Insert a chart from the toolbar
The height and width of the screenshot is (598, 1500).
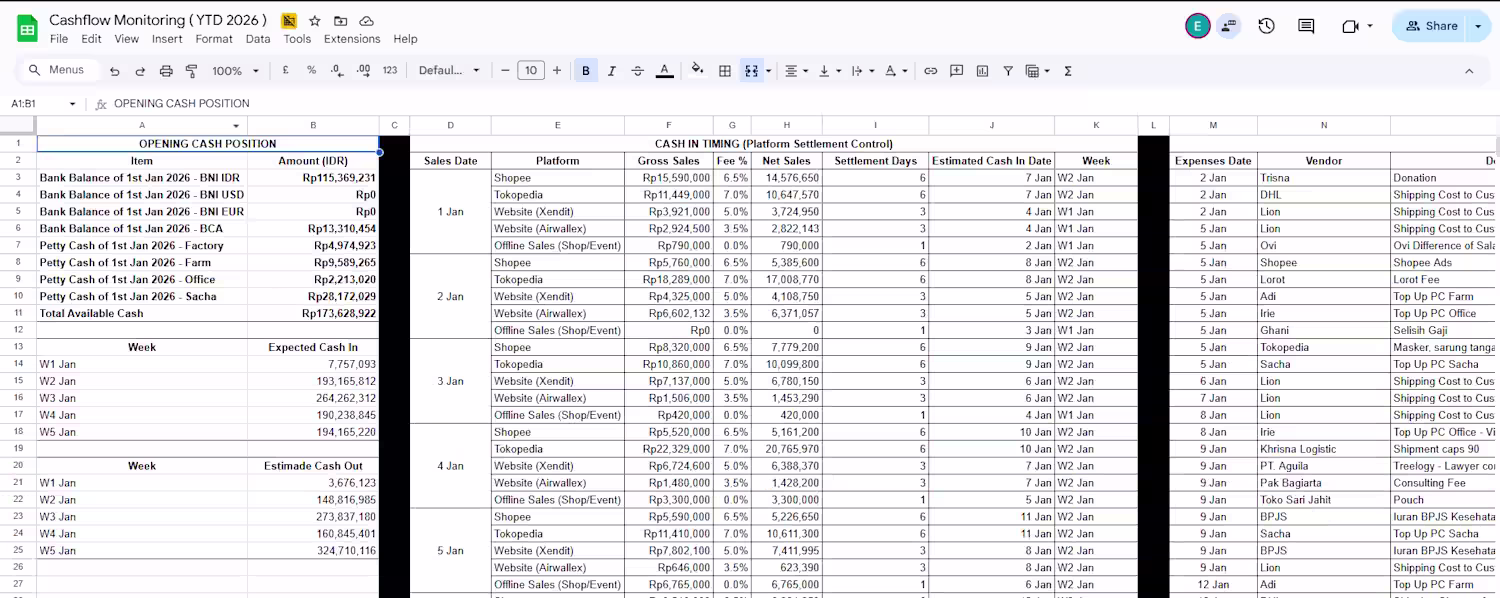(982, 71)
